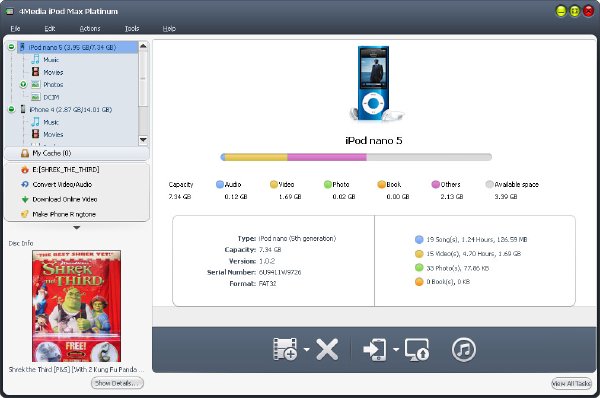This screenshot has height=398, width=600.
Task: Minimize the window with yellow button
Action: coord(561,11)
